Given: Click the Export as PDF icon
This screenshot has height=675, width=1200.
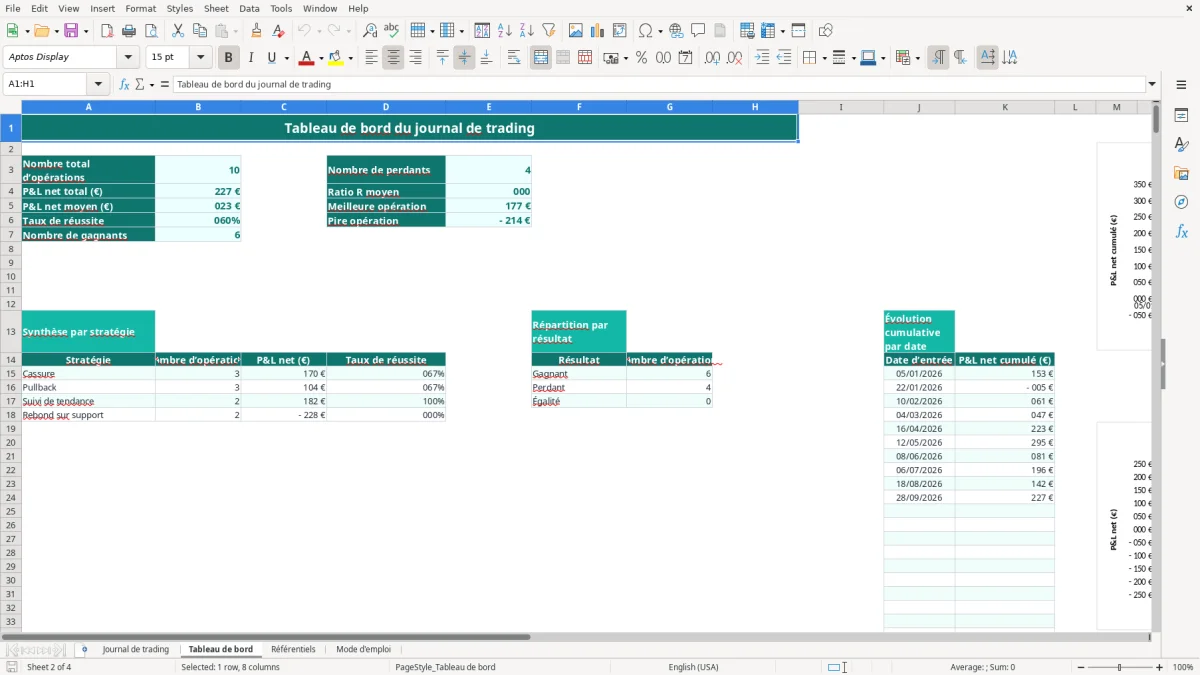Looking at the screenshot, I should click(x=107, y=31).
